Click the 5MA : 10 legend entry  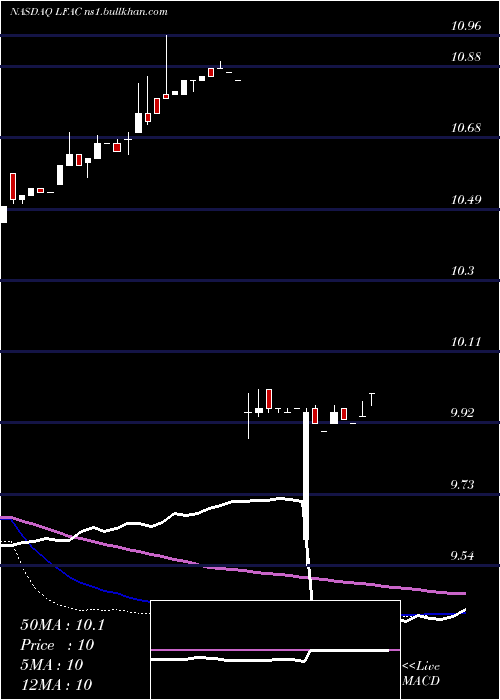click(x=52, y=665)
